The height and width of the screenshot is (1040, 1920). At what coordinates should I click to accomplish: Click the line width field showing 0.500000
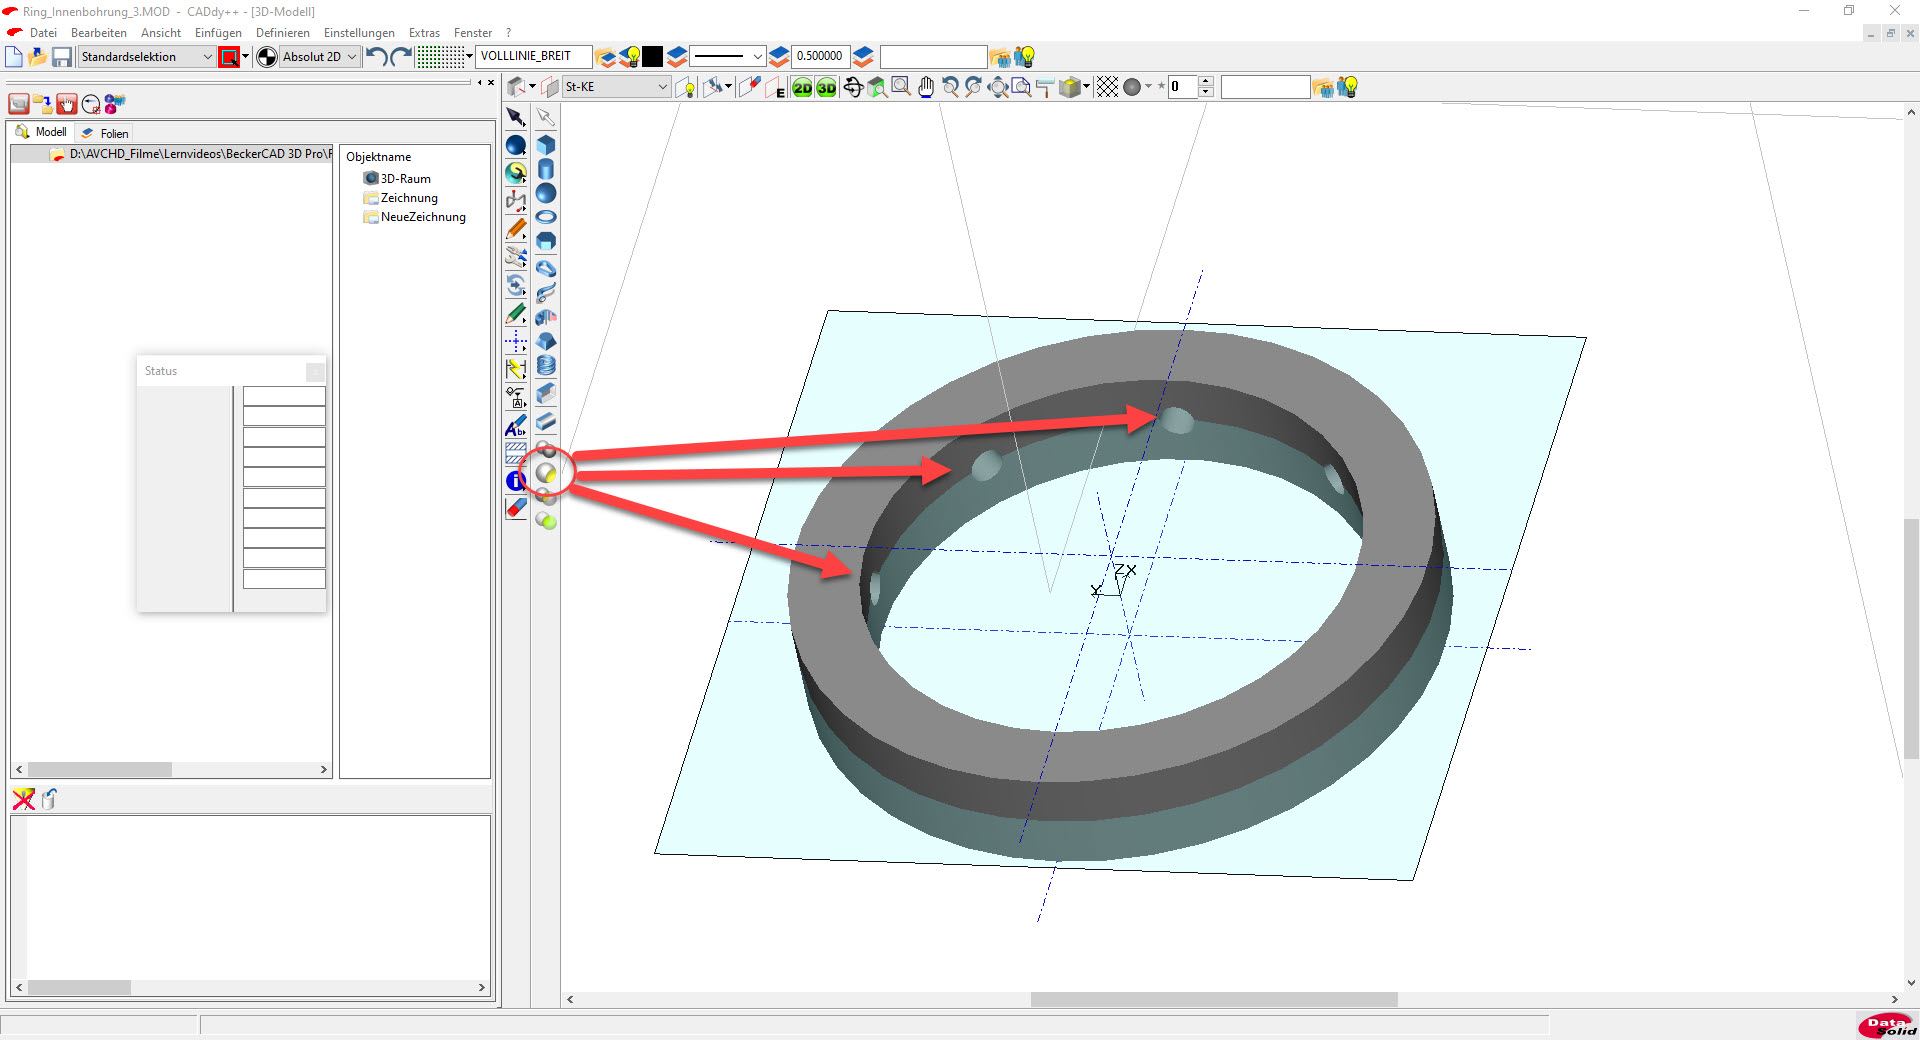(x=819, y=57)
